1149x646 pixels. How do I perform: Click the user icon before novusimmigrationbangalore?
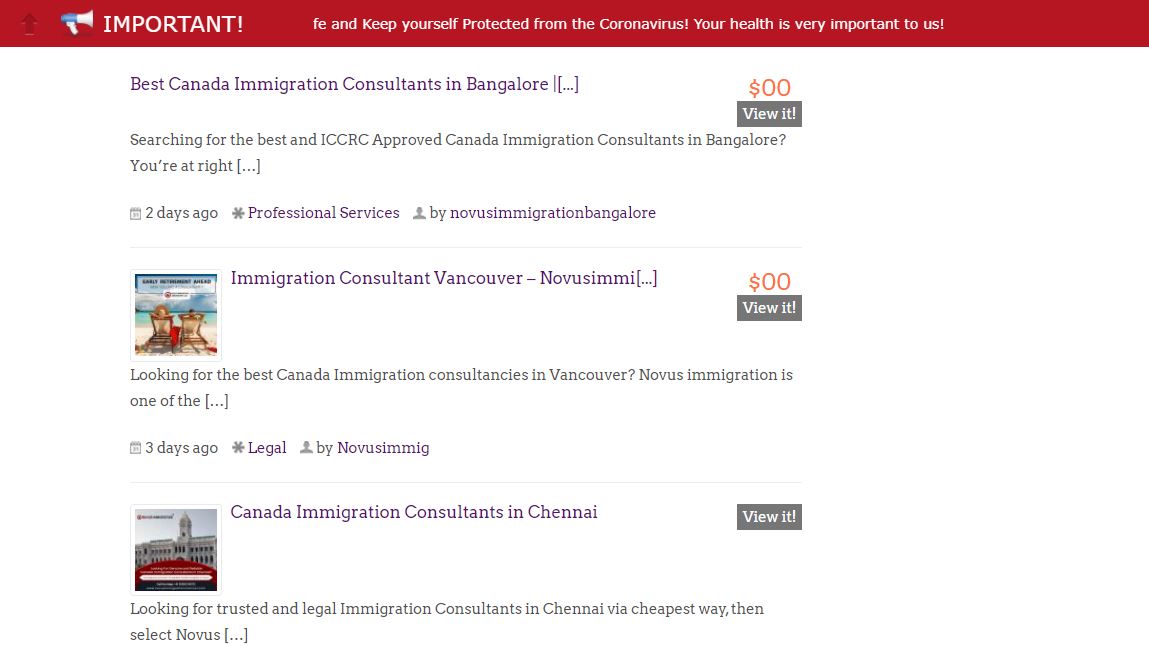419,213
